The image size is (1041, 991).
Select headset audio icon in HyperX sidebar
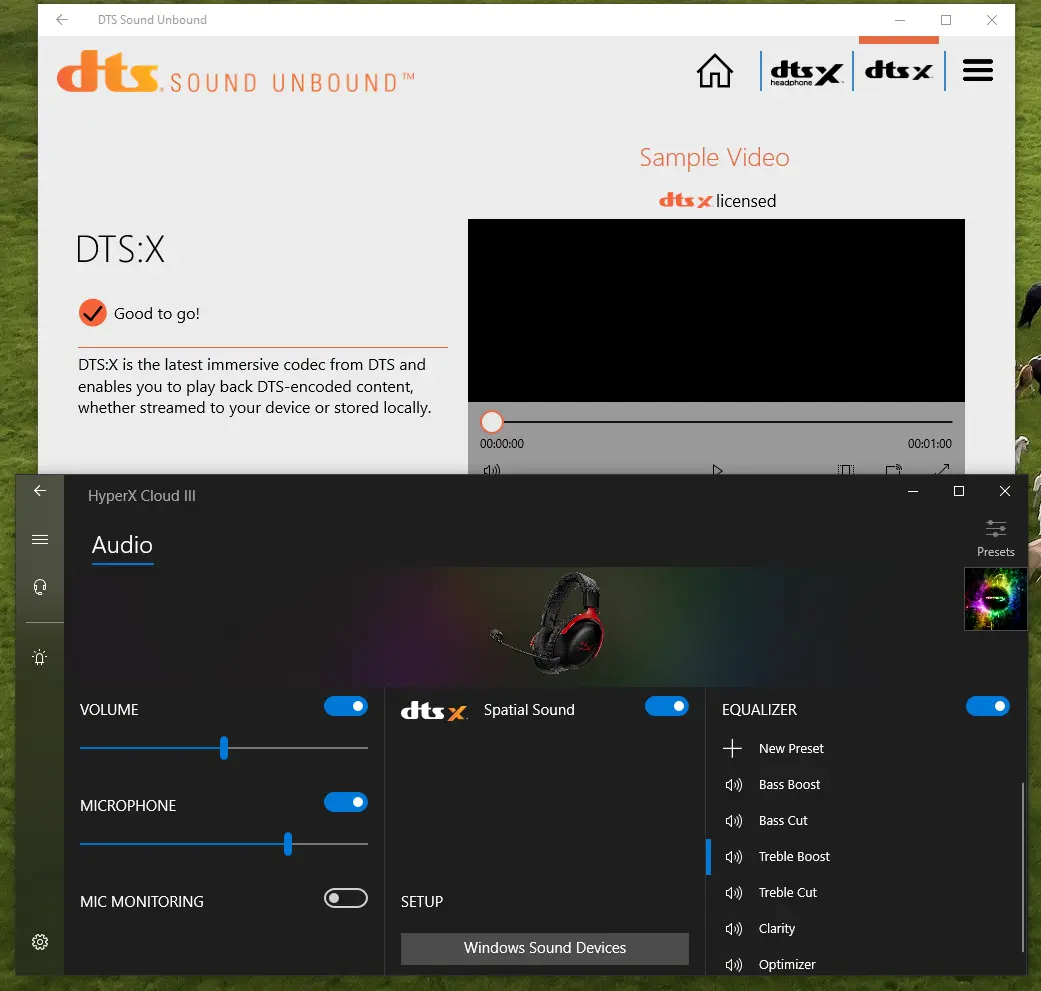[x=40, y=587]
